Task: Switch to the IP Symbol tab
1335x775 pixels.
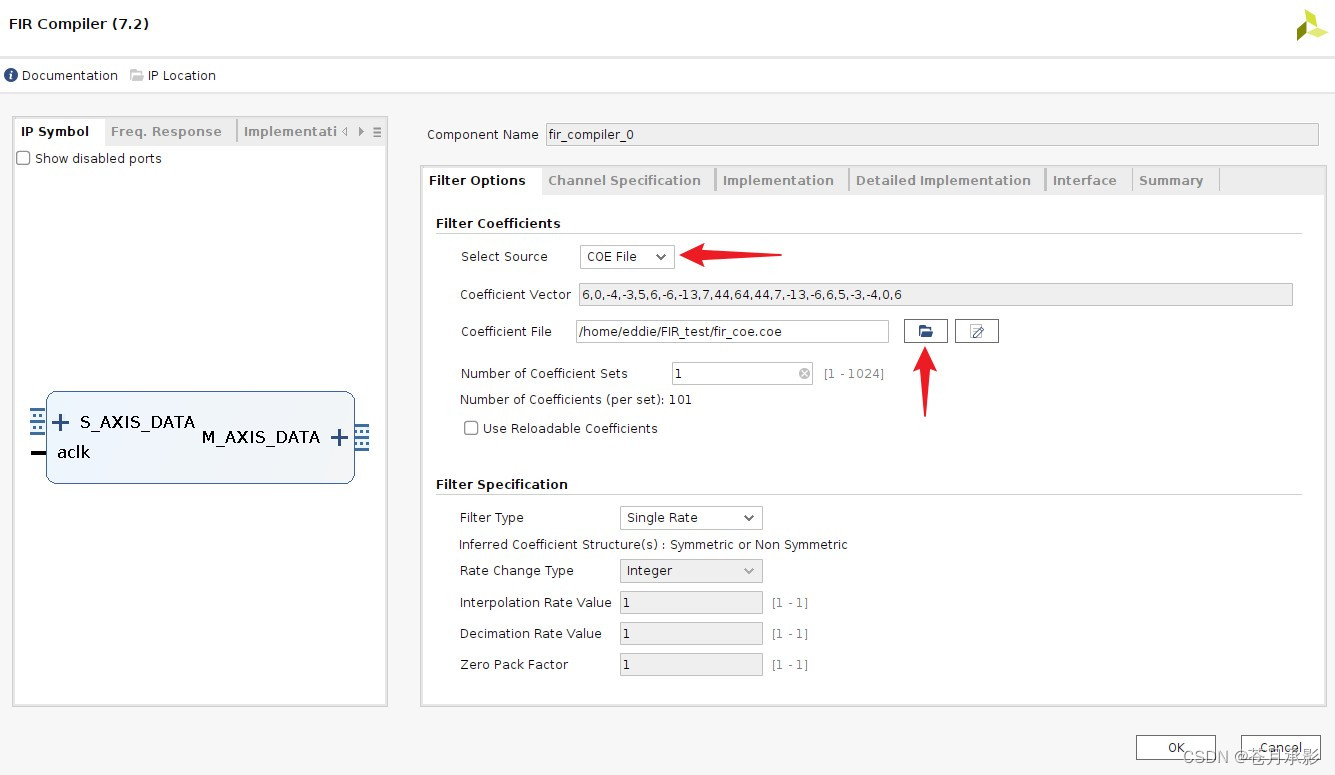Action: pos(55,132)
